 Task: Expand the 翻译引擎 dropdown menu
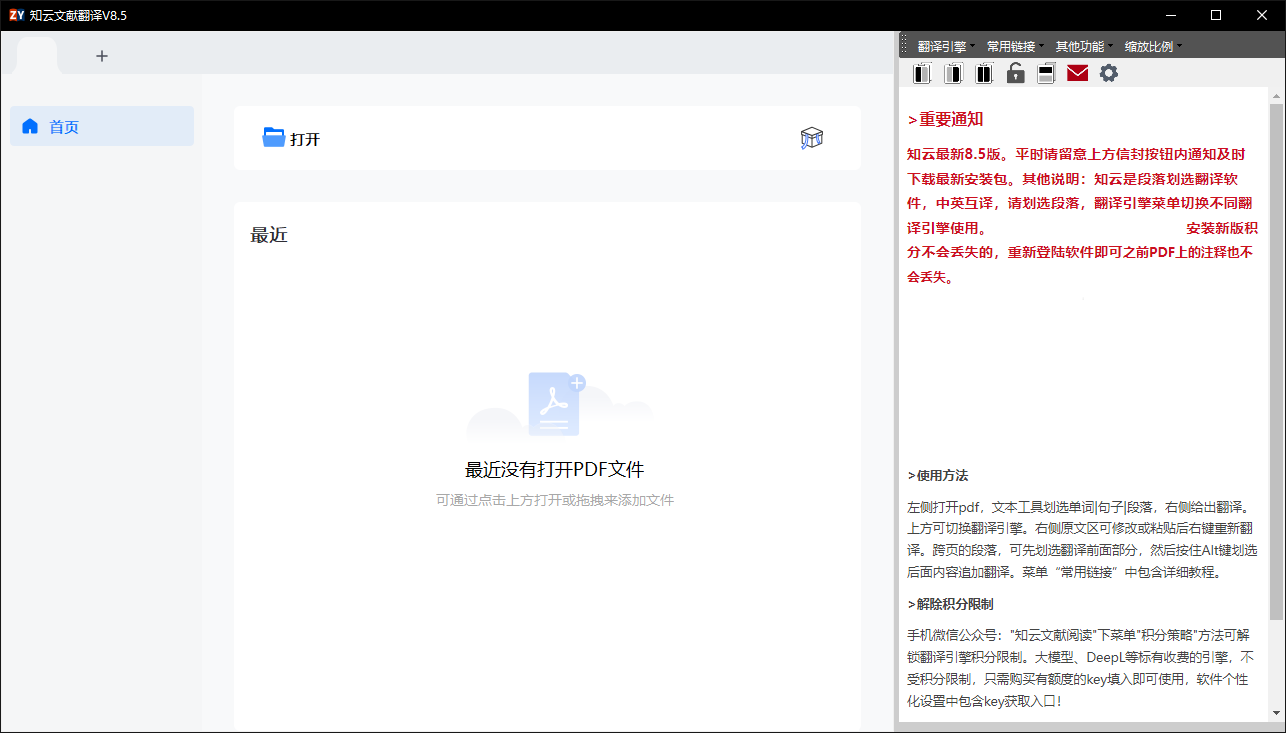[946, 46]
